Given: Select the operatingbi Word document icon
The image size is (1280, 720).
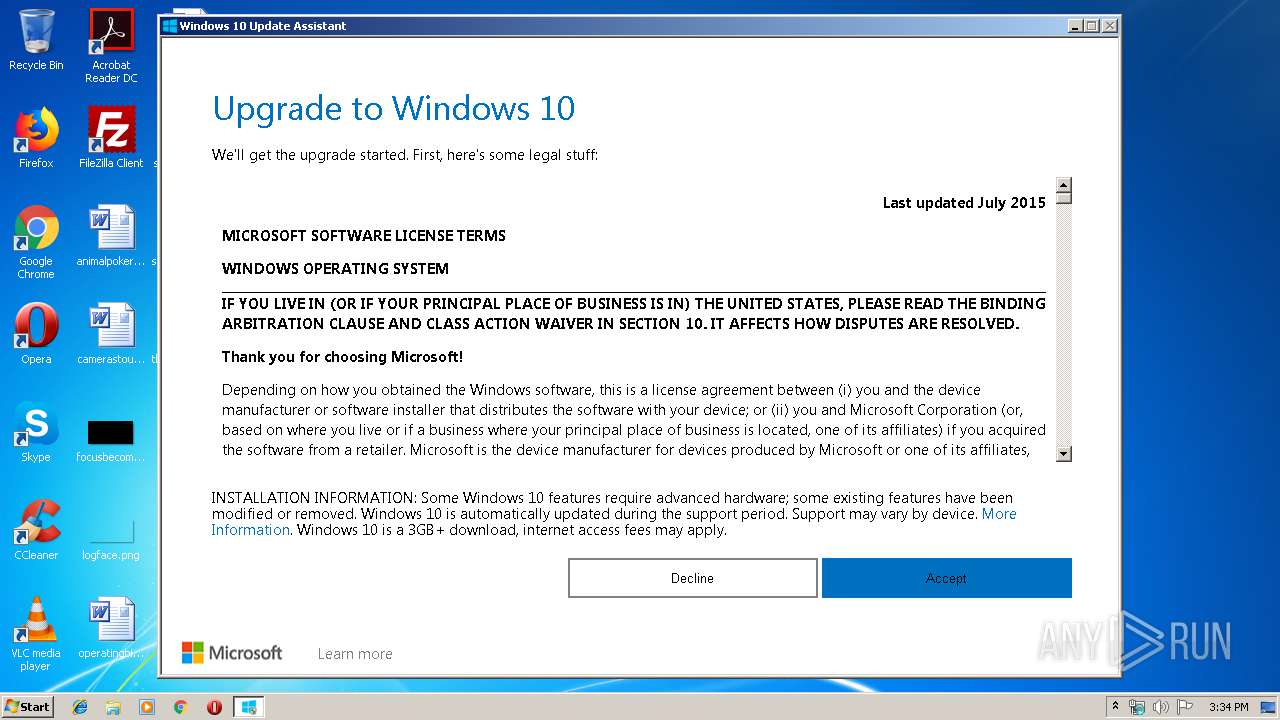Looking at the screenshot, I should (x=111, y=628).
